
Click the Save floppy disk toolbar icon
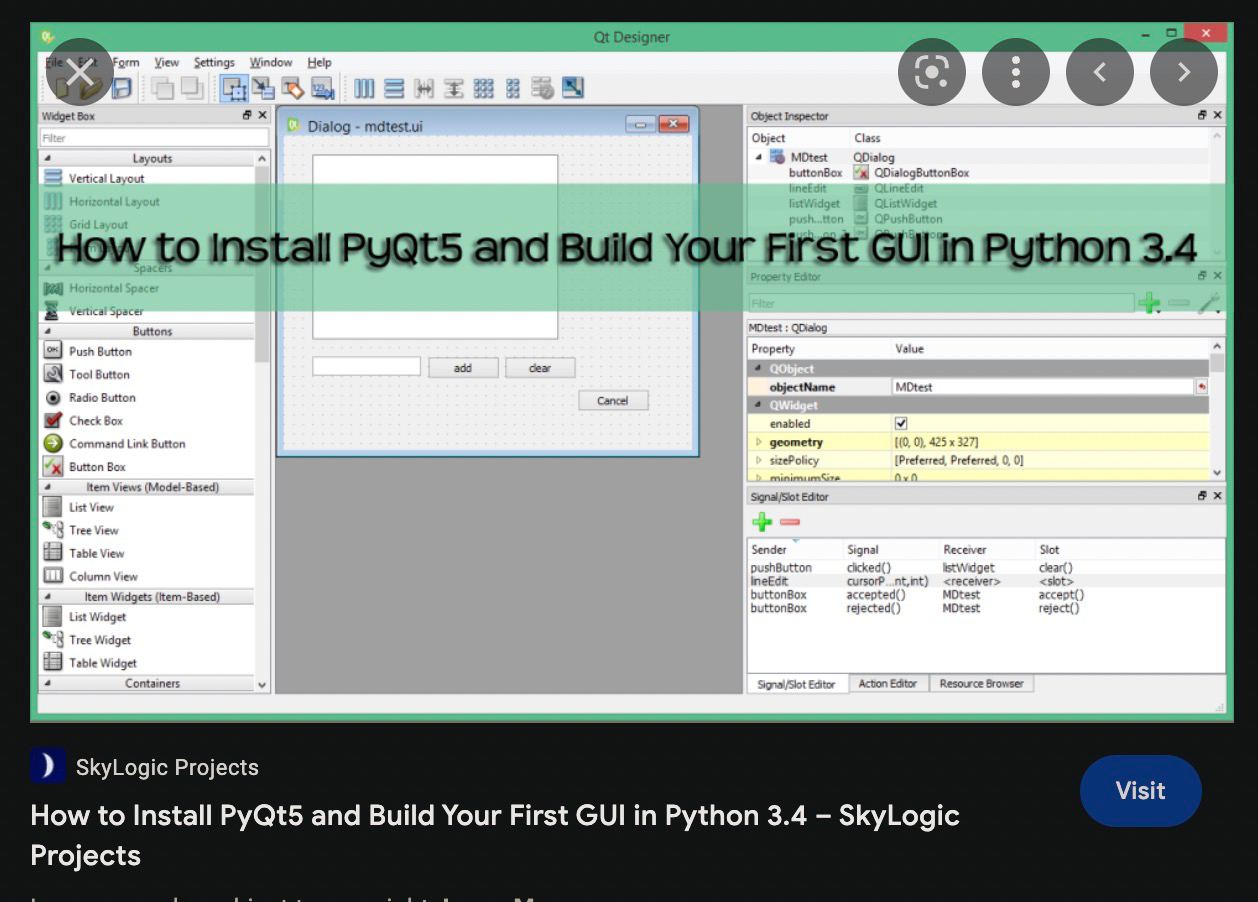[122, 88]
